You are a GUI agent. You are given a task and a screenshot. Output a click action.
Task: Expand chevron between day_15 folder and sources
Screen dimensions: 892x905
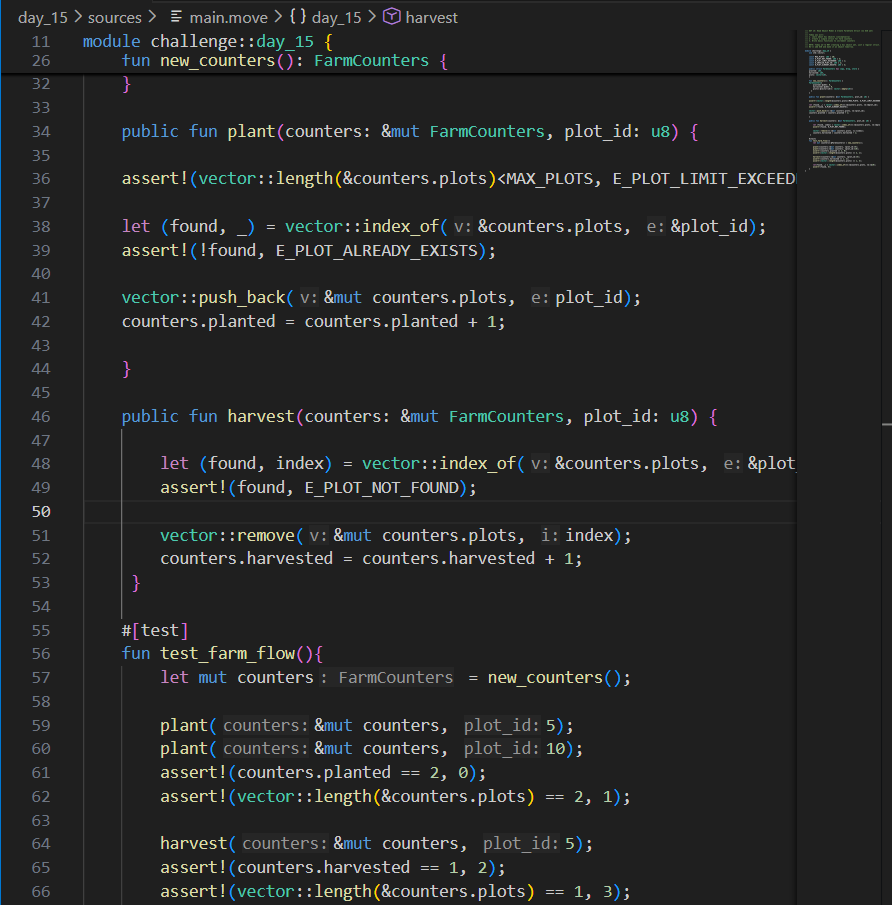(78, 17)
